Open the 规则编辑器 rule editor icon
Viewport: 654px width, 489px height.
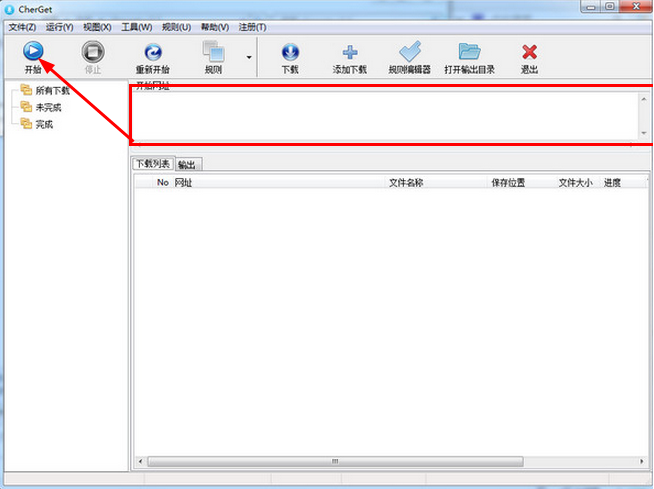(410, 51)
